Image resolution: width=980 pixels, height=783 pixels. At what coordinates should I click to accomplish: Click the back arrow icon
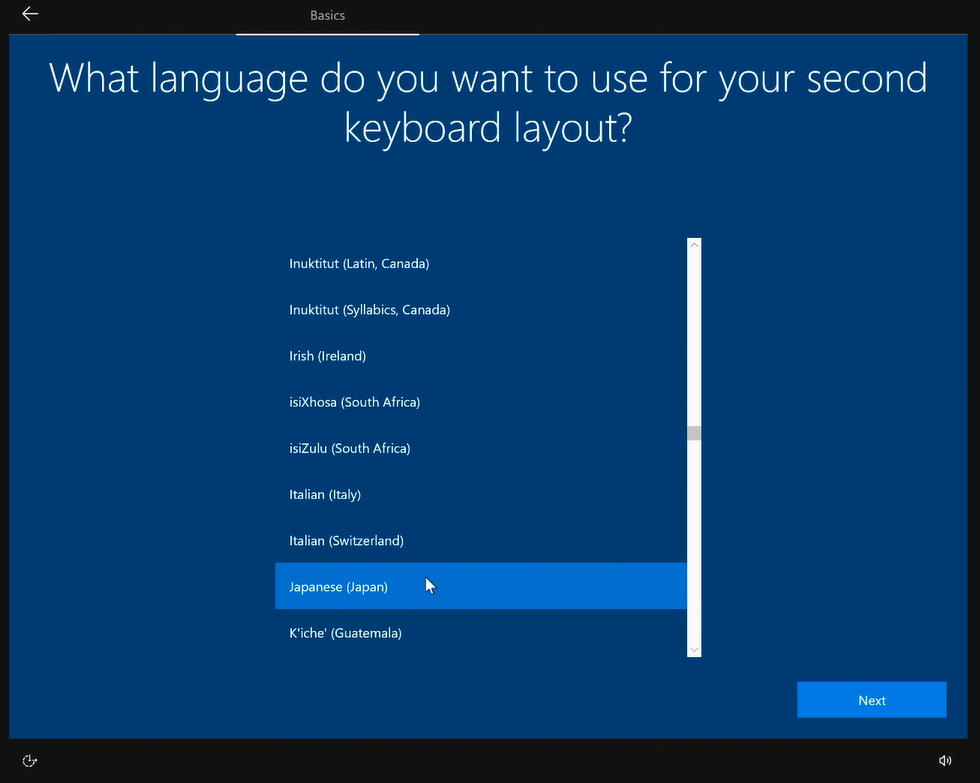pos(30,14)
